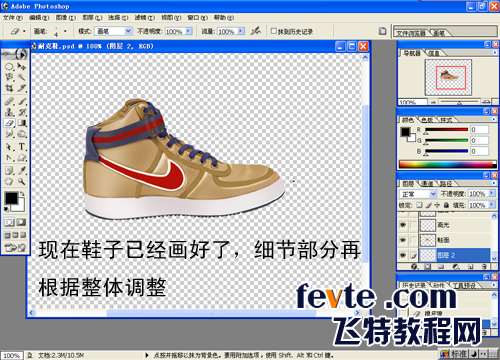
Task: Select the Lasso tool
Action: pyautogui.click(x=9, y=77)
